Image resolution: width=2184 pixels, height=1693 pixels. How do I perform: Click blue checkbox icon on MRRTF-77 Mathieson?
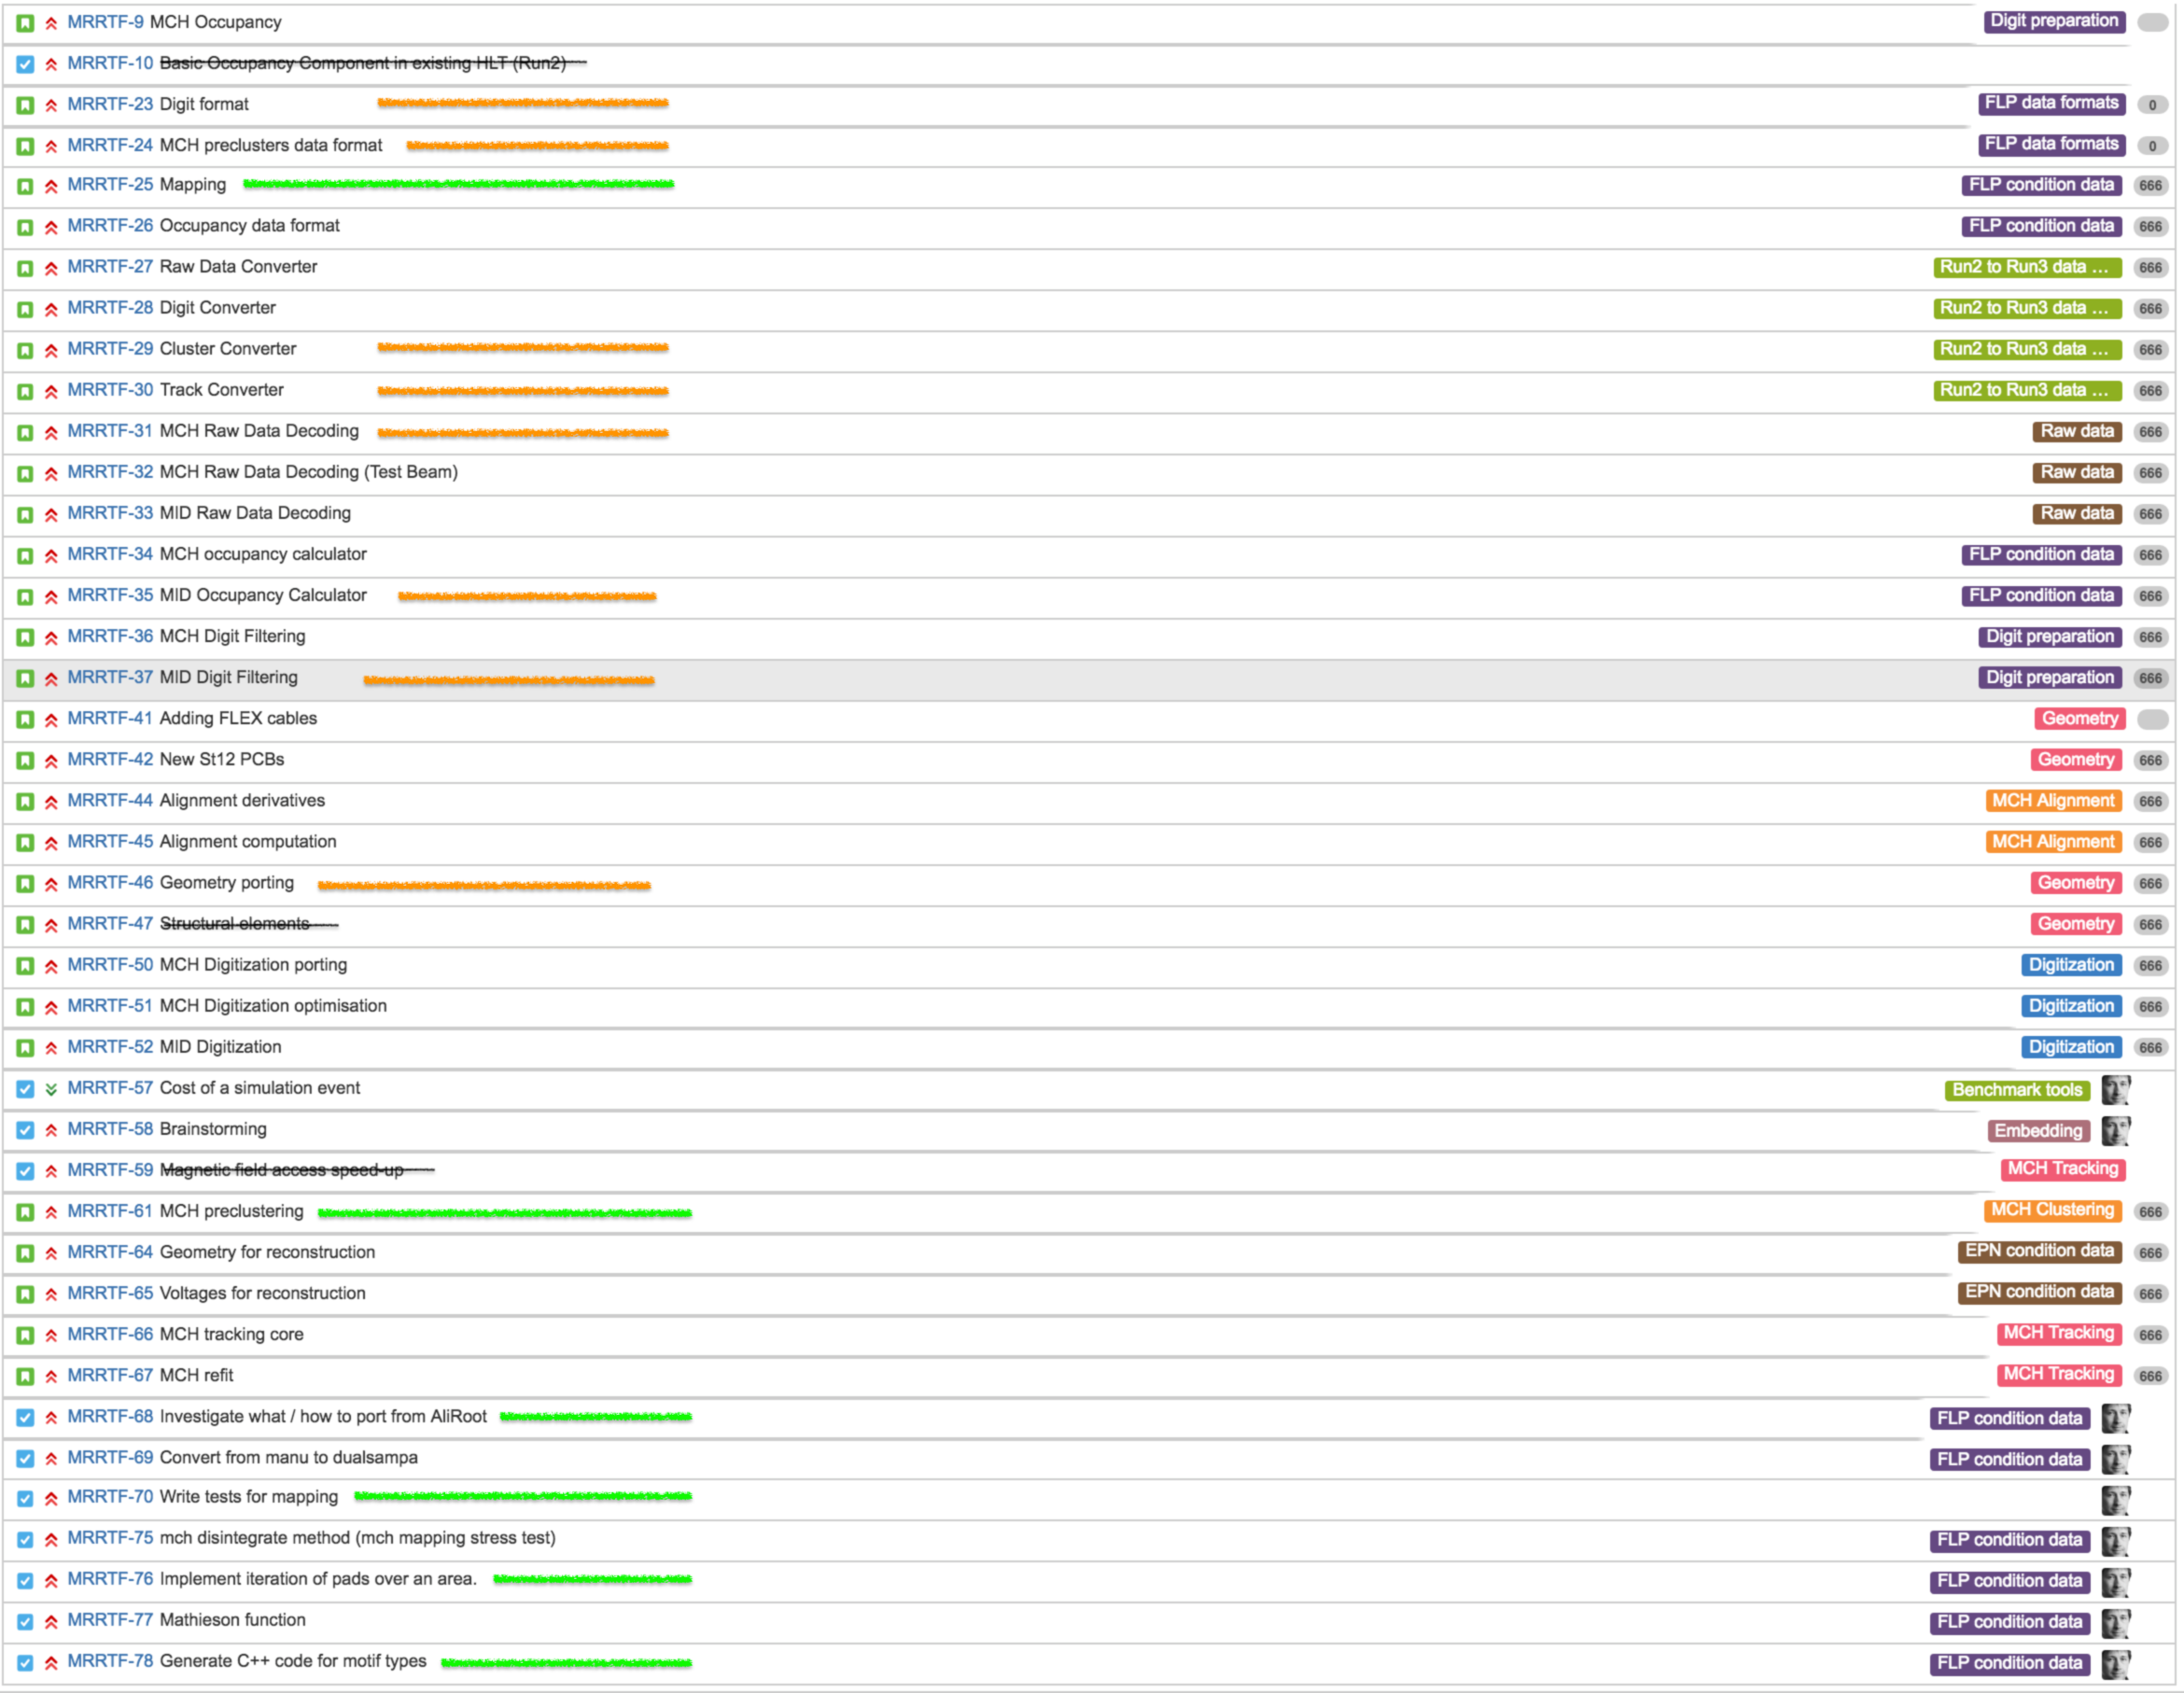pos(25,1621)
